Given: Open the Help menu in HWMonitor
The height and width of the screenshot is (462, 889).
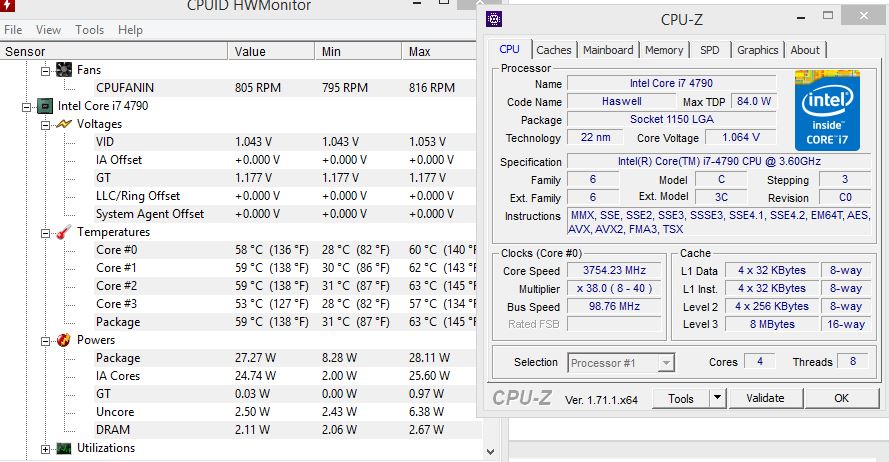Looking at the screenshot, I should pyautogui.click(x=130, y=29).
